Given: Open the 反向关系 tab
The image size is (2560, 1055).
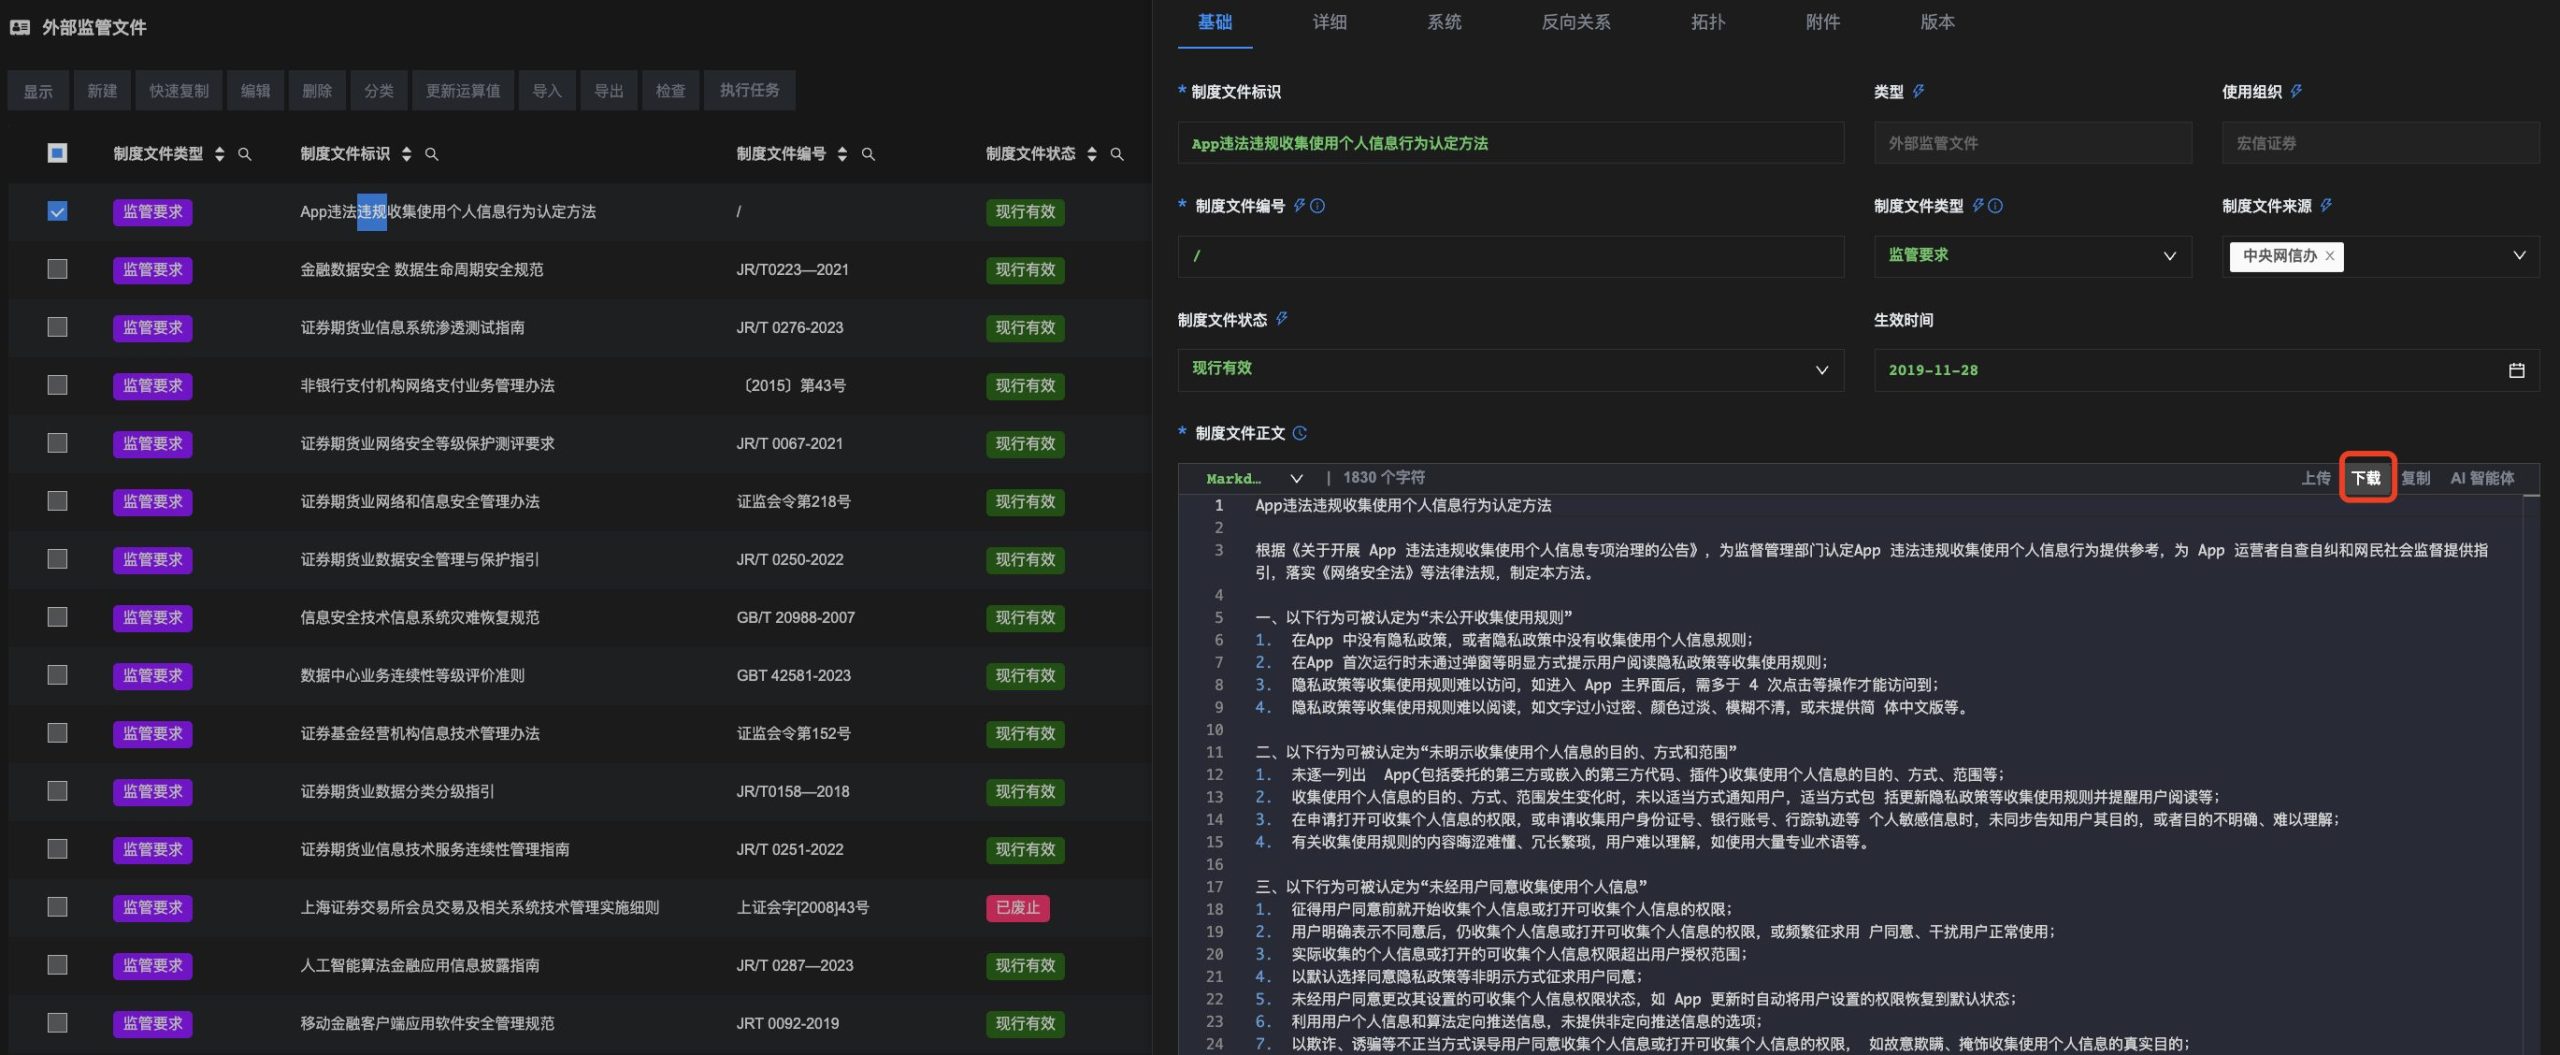Looking at the screenshot, I should tap(1576, 22).
